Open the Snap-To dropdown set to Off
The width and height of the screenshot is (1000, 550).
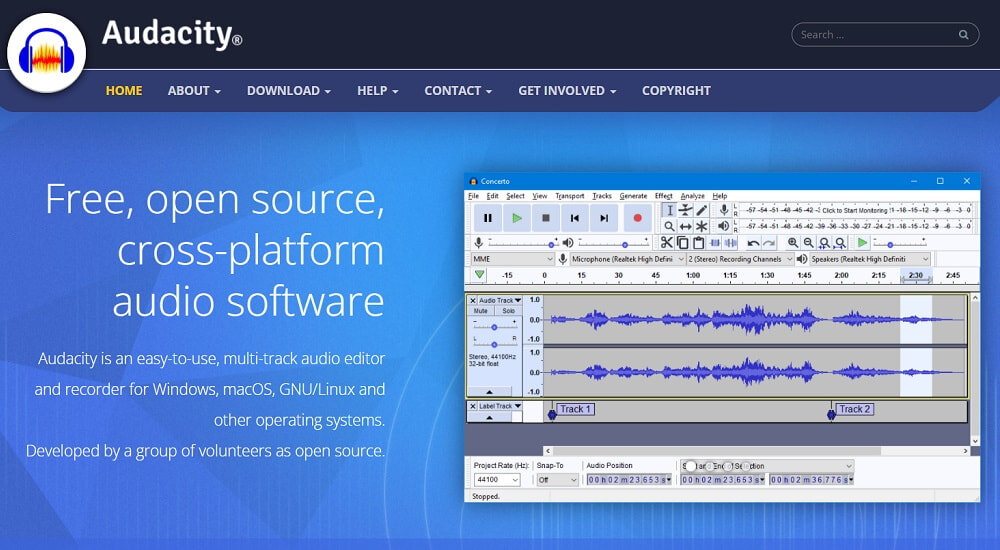tap(557, 480)
